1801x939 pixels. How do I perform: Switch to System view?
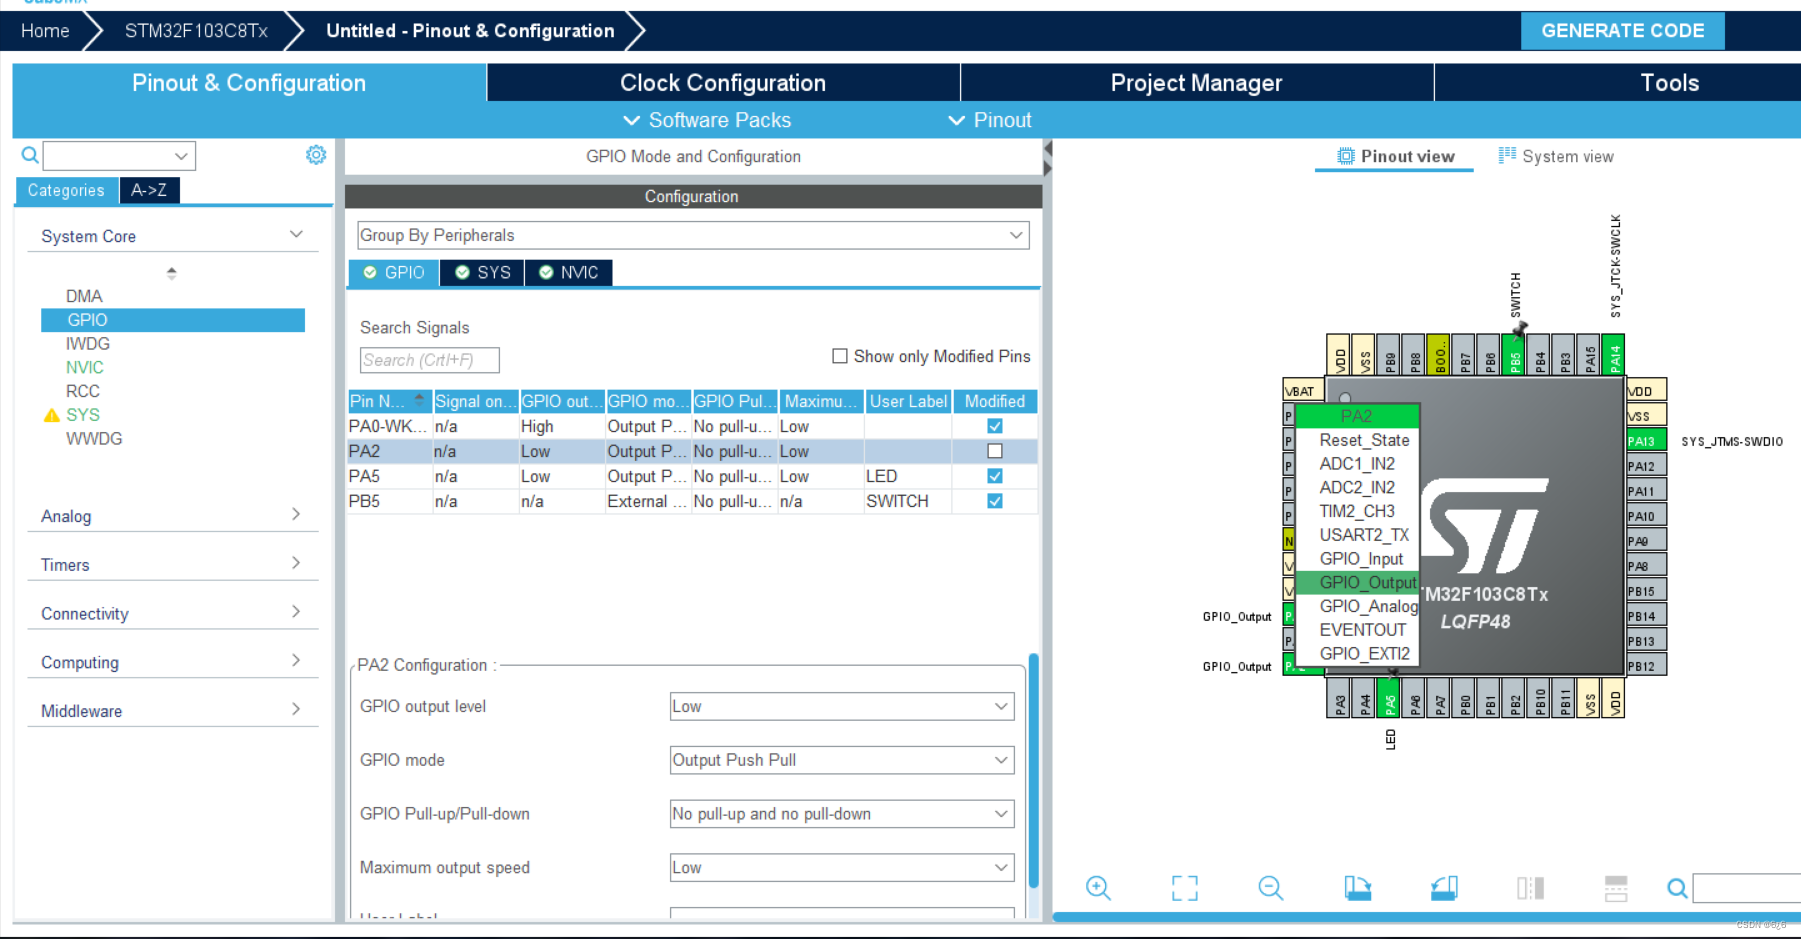pos(1556,156)
